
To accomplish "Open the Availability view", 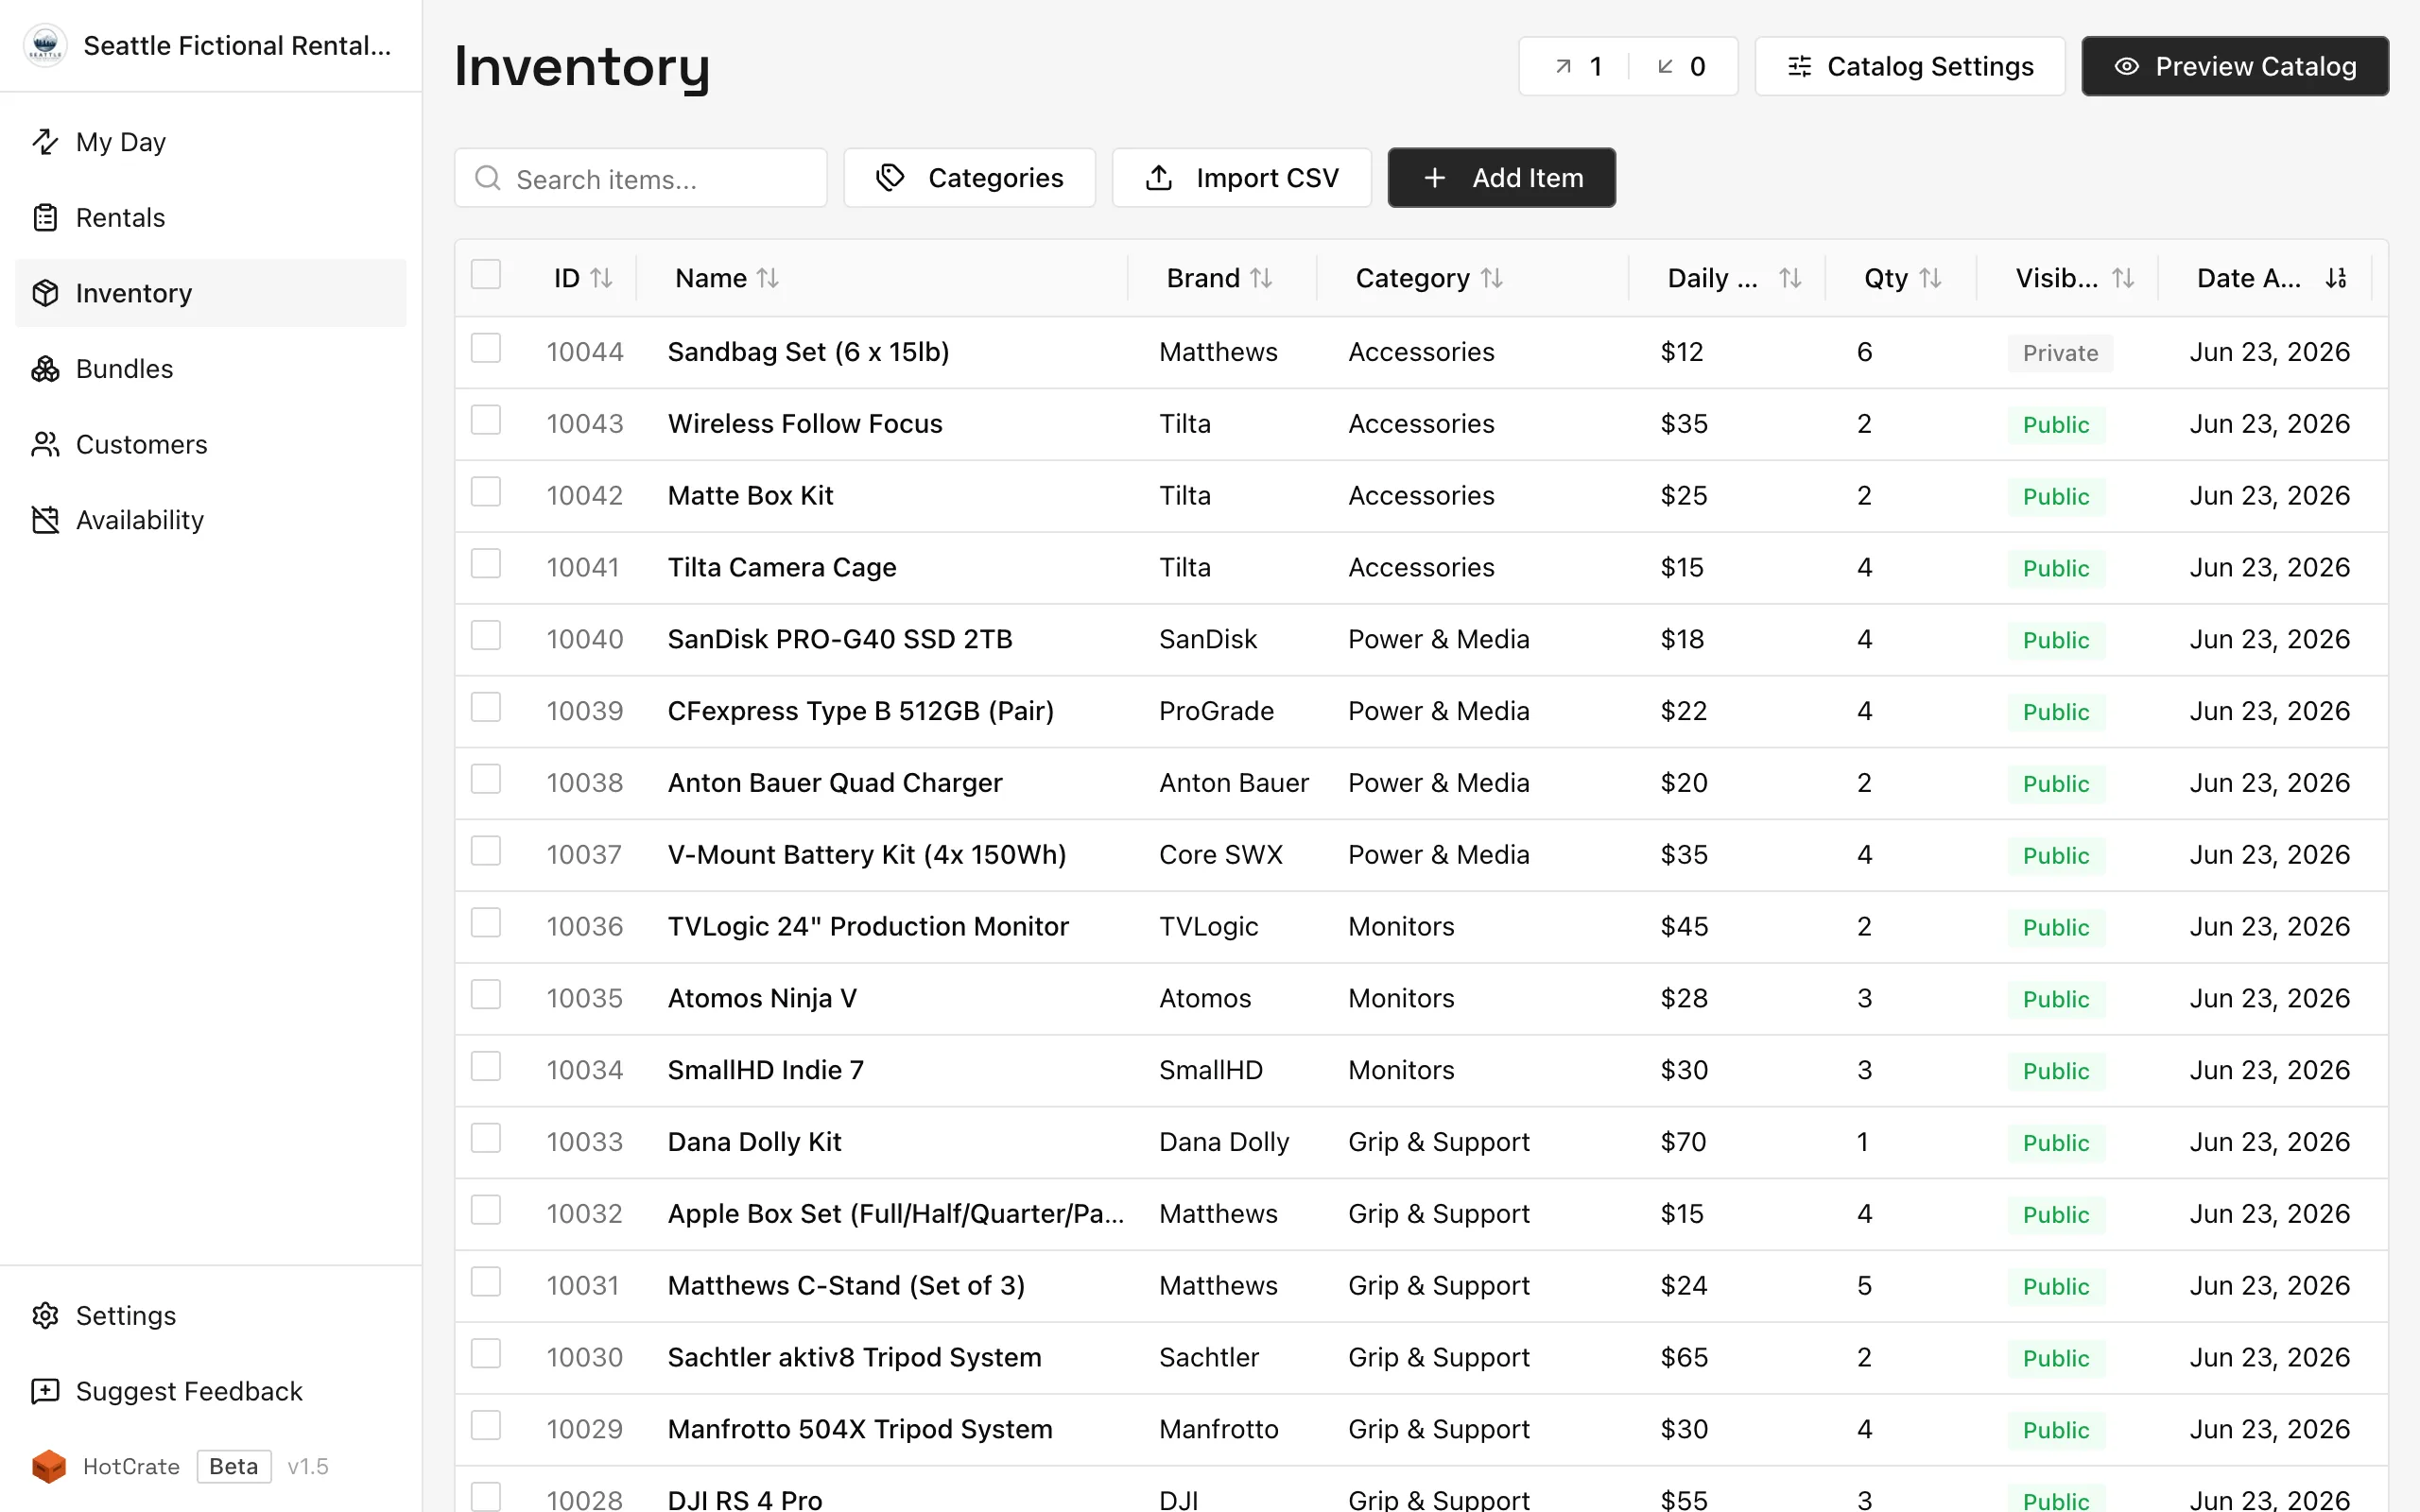I will click(211, 520).
